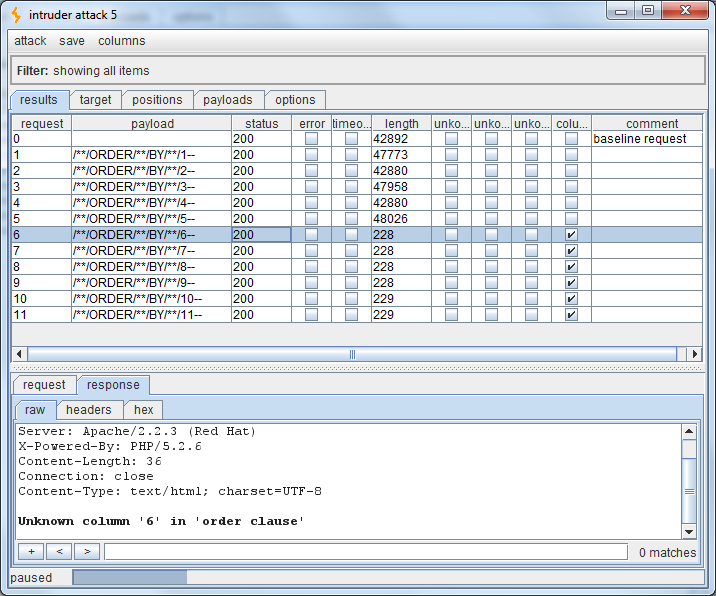This screenshot has height=596, width=716.
Task: Minimize the intruder attack window
Action: 621,11
